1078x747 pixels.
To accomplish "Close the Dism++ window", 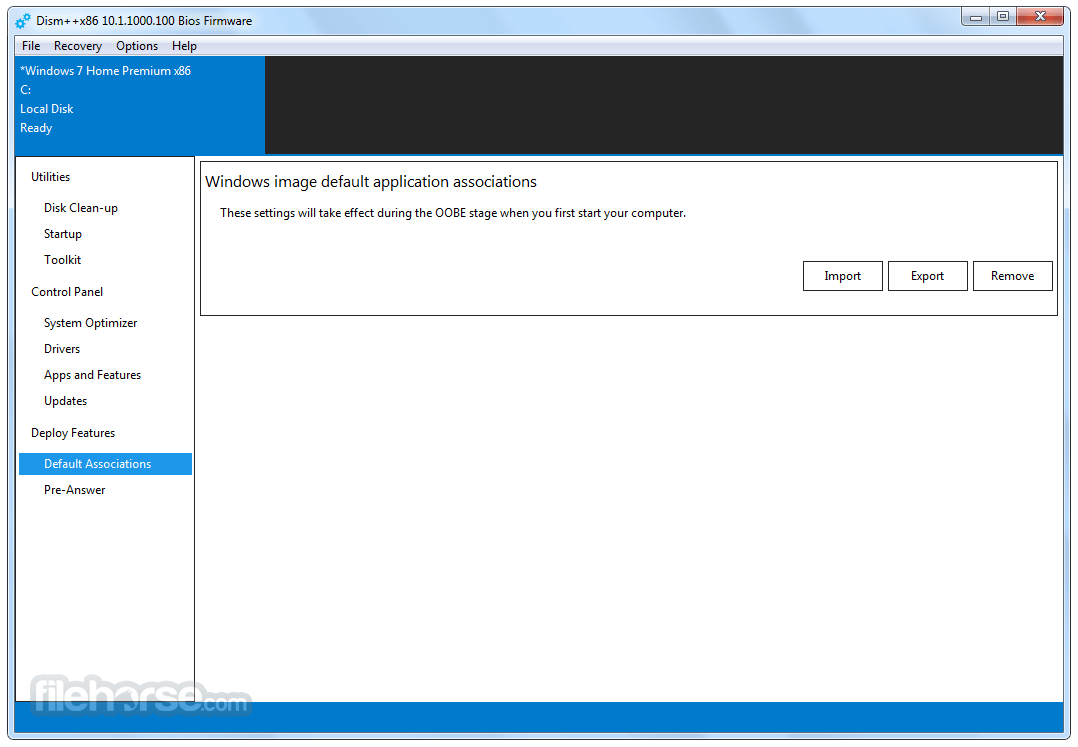I will tap(1040, 16).
